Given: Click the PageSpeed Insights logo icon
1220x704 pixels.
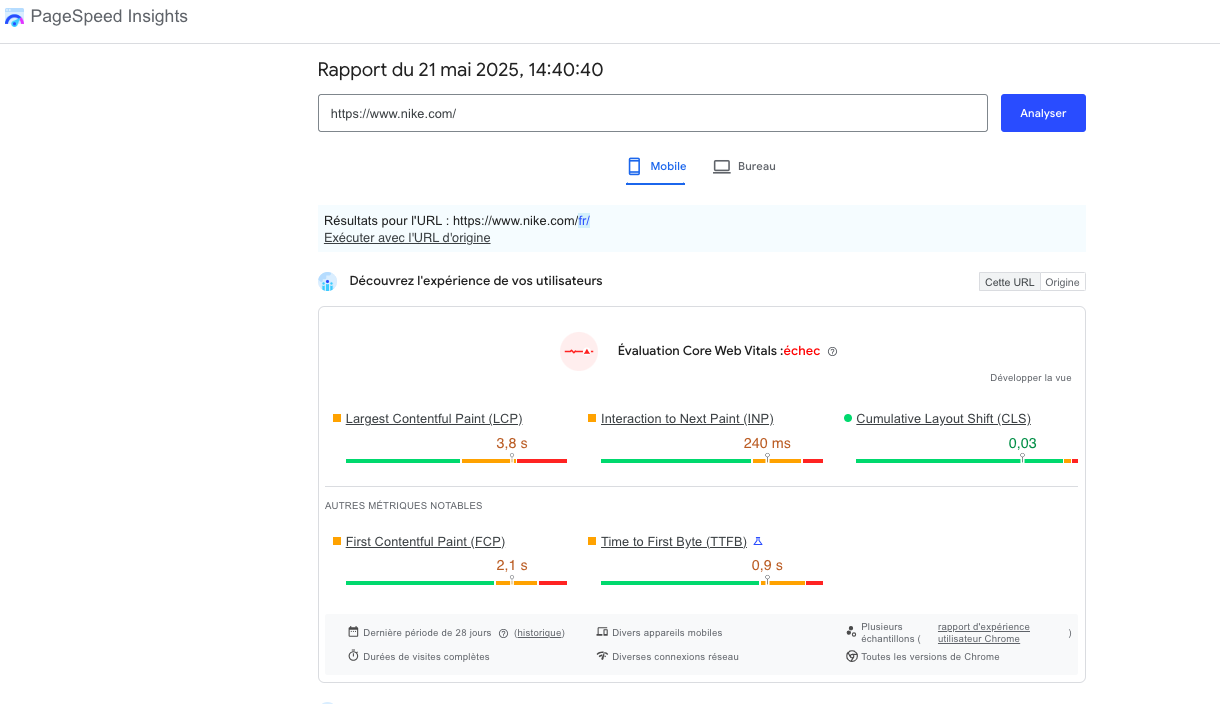Looking at the screenshot, I should pos(14,17).
